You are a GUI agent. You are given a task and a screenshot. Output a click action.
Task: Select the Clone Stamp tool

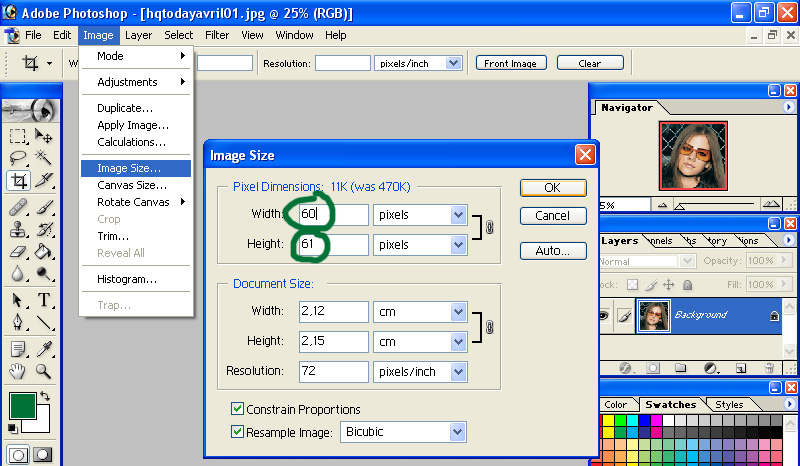point(18,229)
